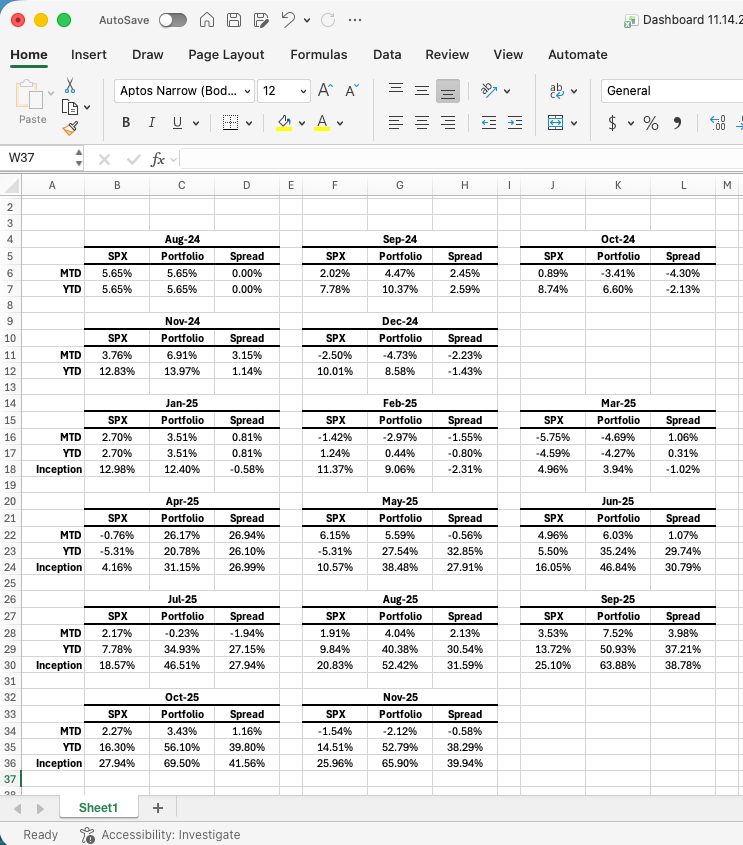Click the Format Painter brush icon
743x845 pixels.
[x=70, y=128]
